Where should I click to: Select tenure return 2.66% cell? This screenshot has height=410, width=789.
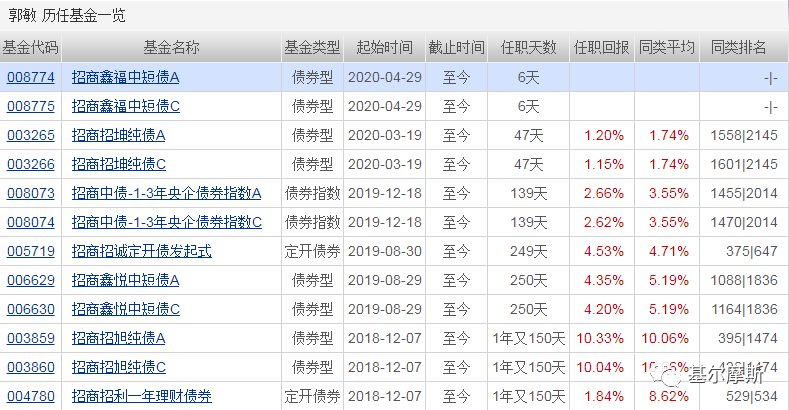(x=604, y=193)
